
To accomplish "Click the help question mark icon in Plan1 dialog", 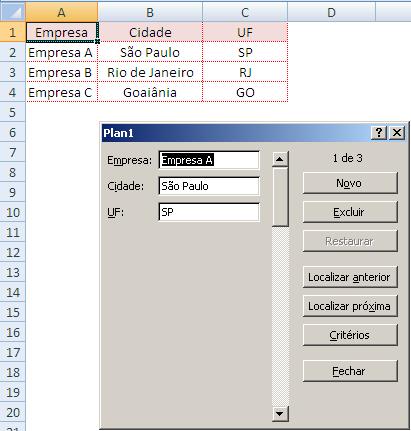I will [379, 133].
